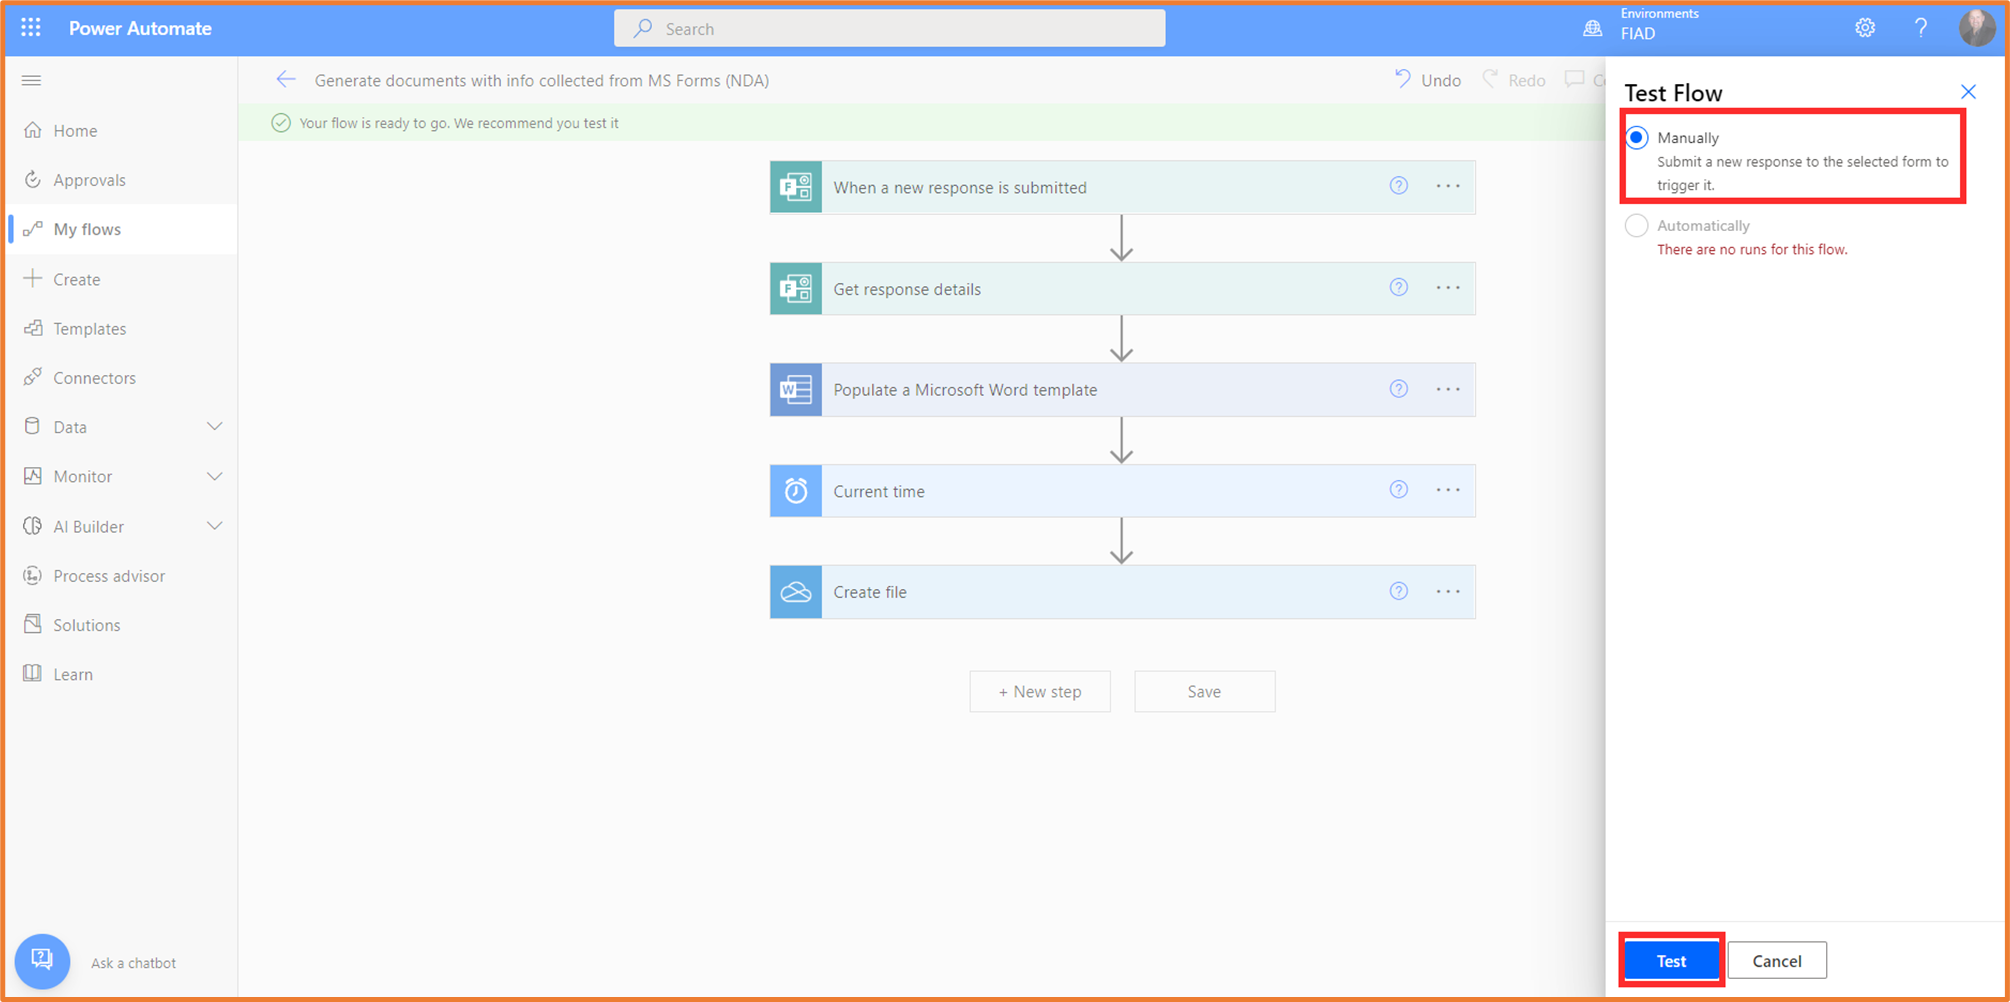Open the Connectors page
Image resolution: width=2010 pixels, height=1002 pixels.
tap(95, 378)
